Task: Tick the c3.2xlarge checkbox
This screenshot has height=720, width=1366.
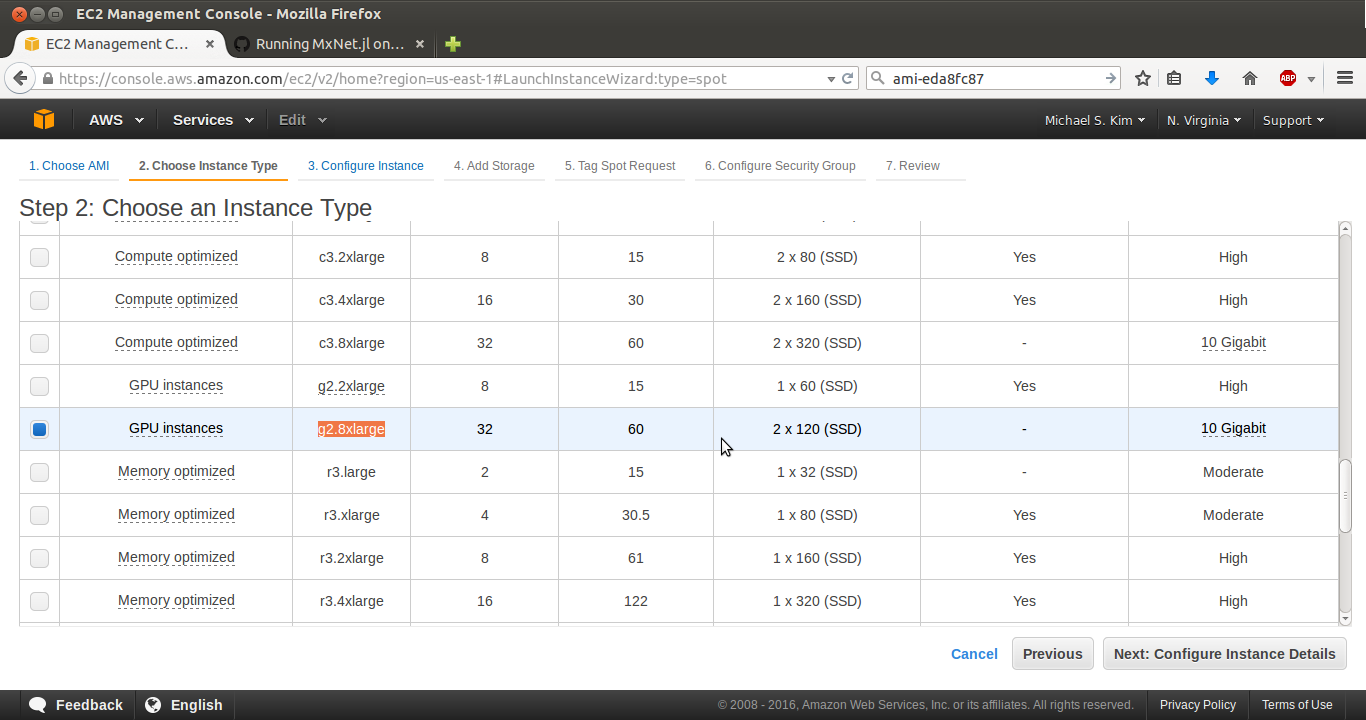Action: click(39, 257)
